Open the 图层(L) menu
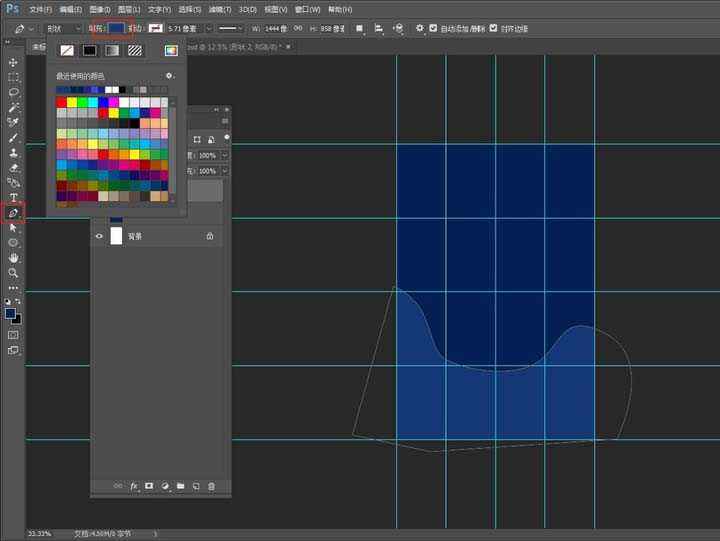Image resolution: width=720 pixels, height=541 pixels. click(130, 9)
